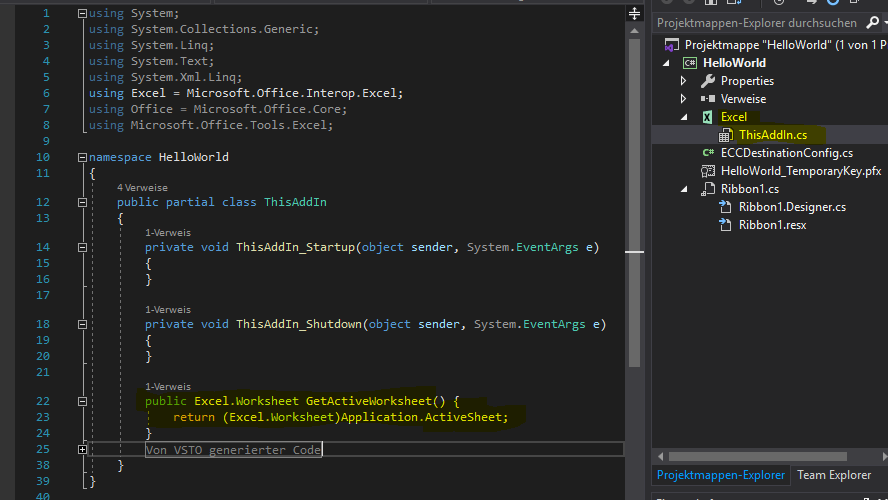The image size is (888, 500).
Task: Click the C# icon of ECCDestinationConfig.cs
Action: [708, 153]
